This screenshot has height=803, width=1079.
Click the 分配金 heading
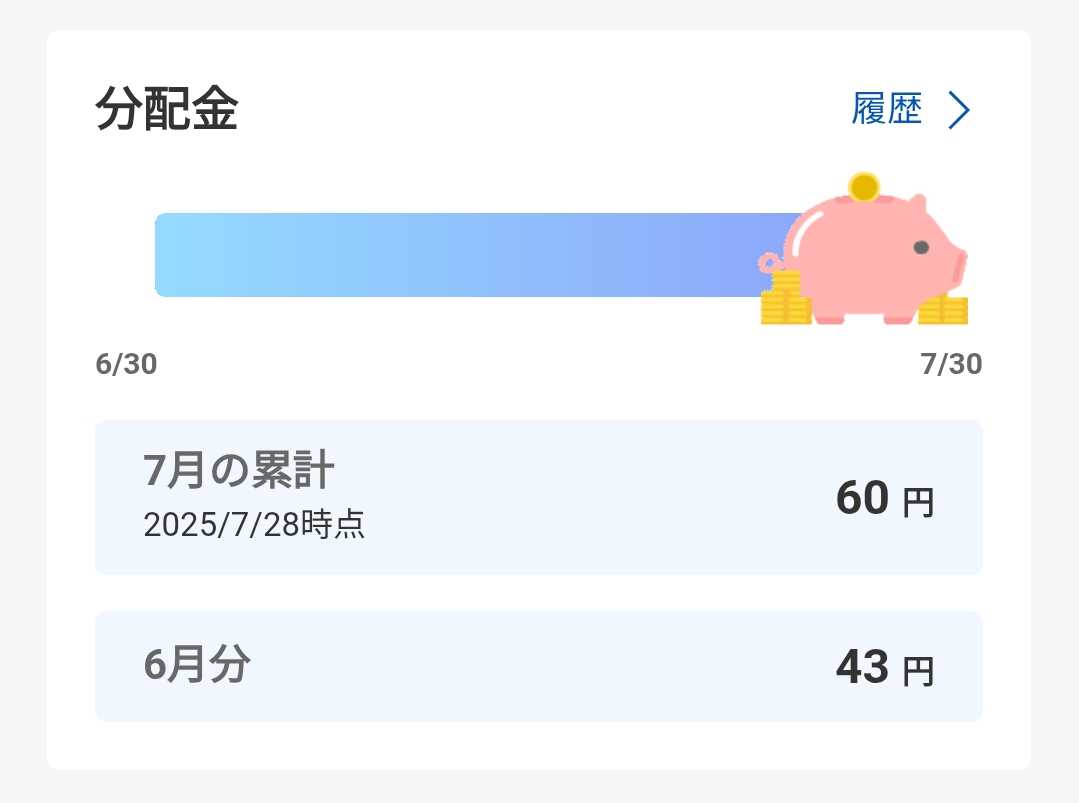pyautogui.click(x=167, y=109)
